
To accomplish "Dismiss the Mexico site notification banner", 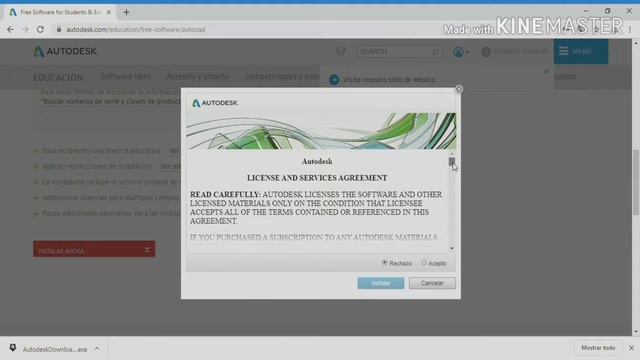I will [547, 72].
